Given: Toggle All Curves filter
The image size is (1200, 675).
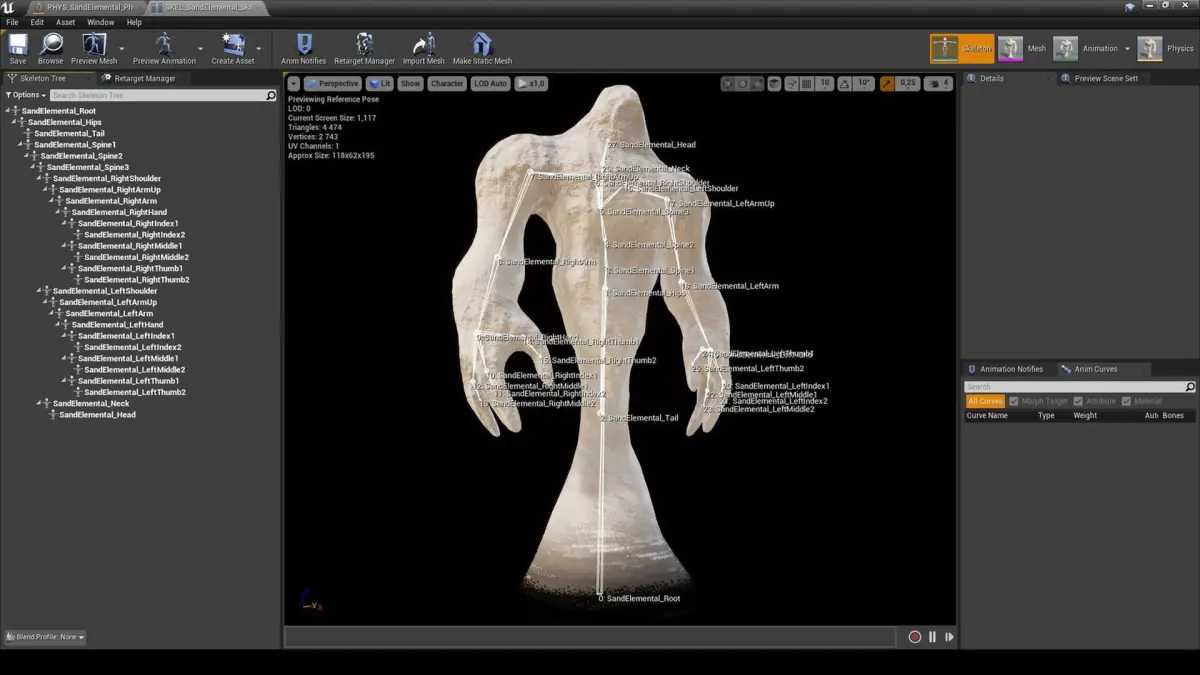Looking at the screenshot, I should pos(985,401).
